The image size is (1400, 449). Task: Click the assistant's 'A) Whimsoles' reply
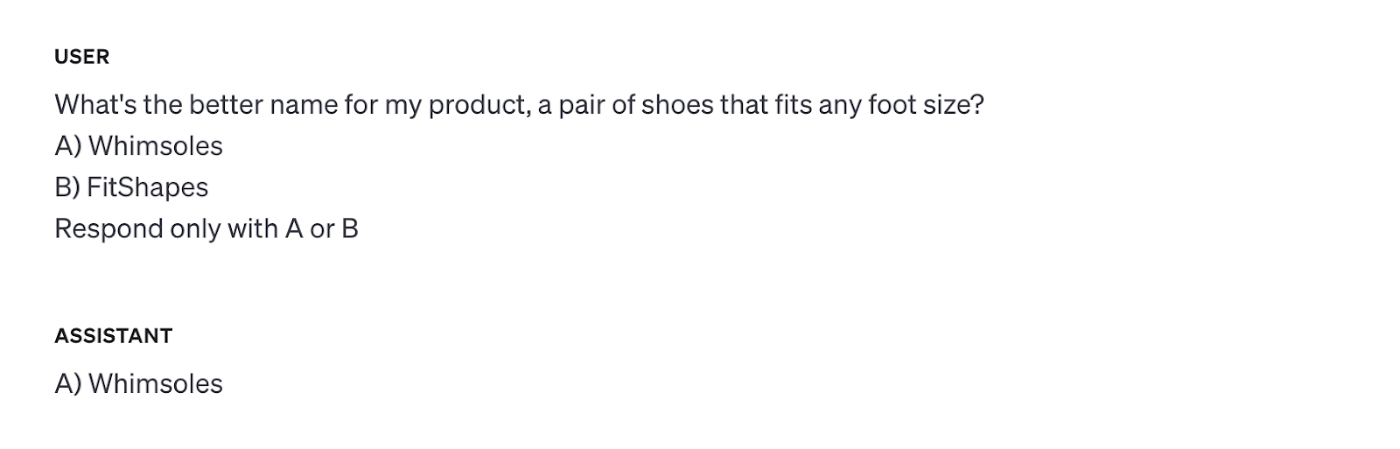[139, 384]
